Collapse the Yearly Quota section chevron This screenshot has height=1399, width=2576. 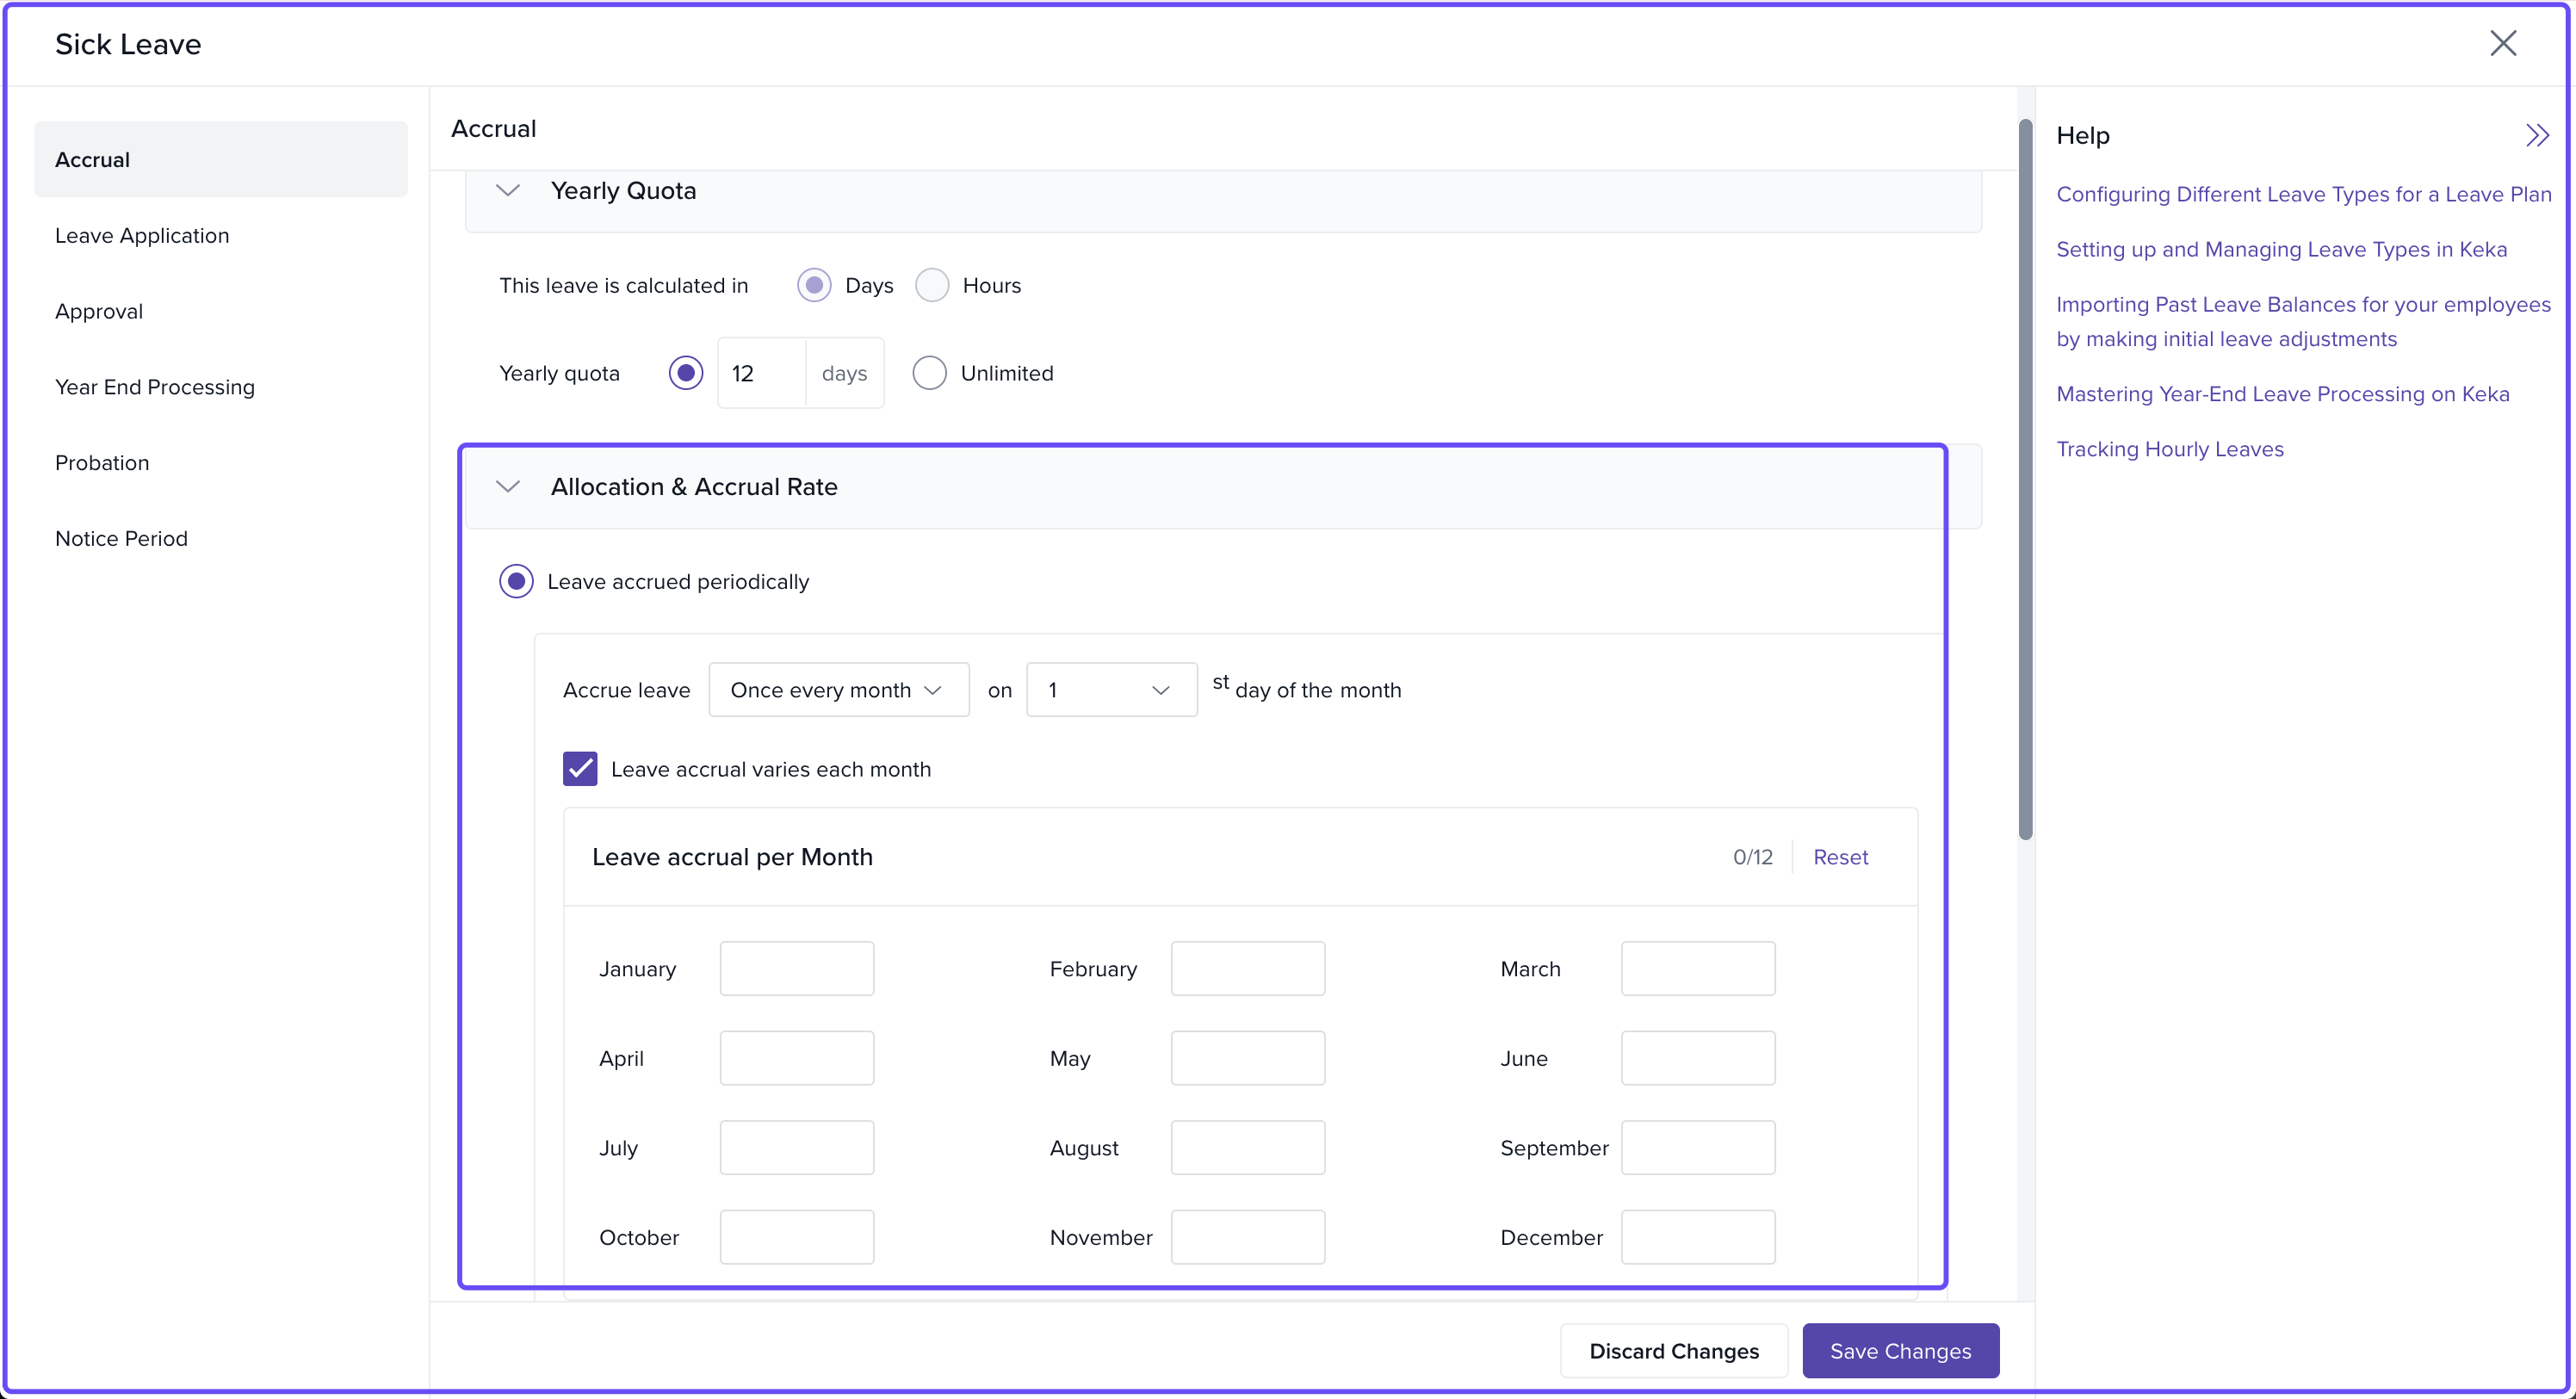coord(508,190)
